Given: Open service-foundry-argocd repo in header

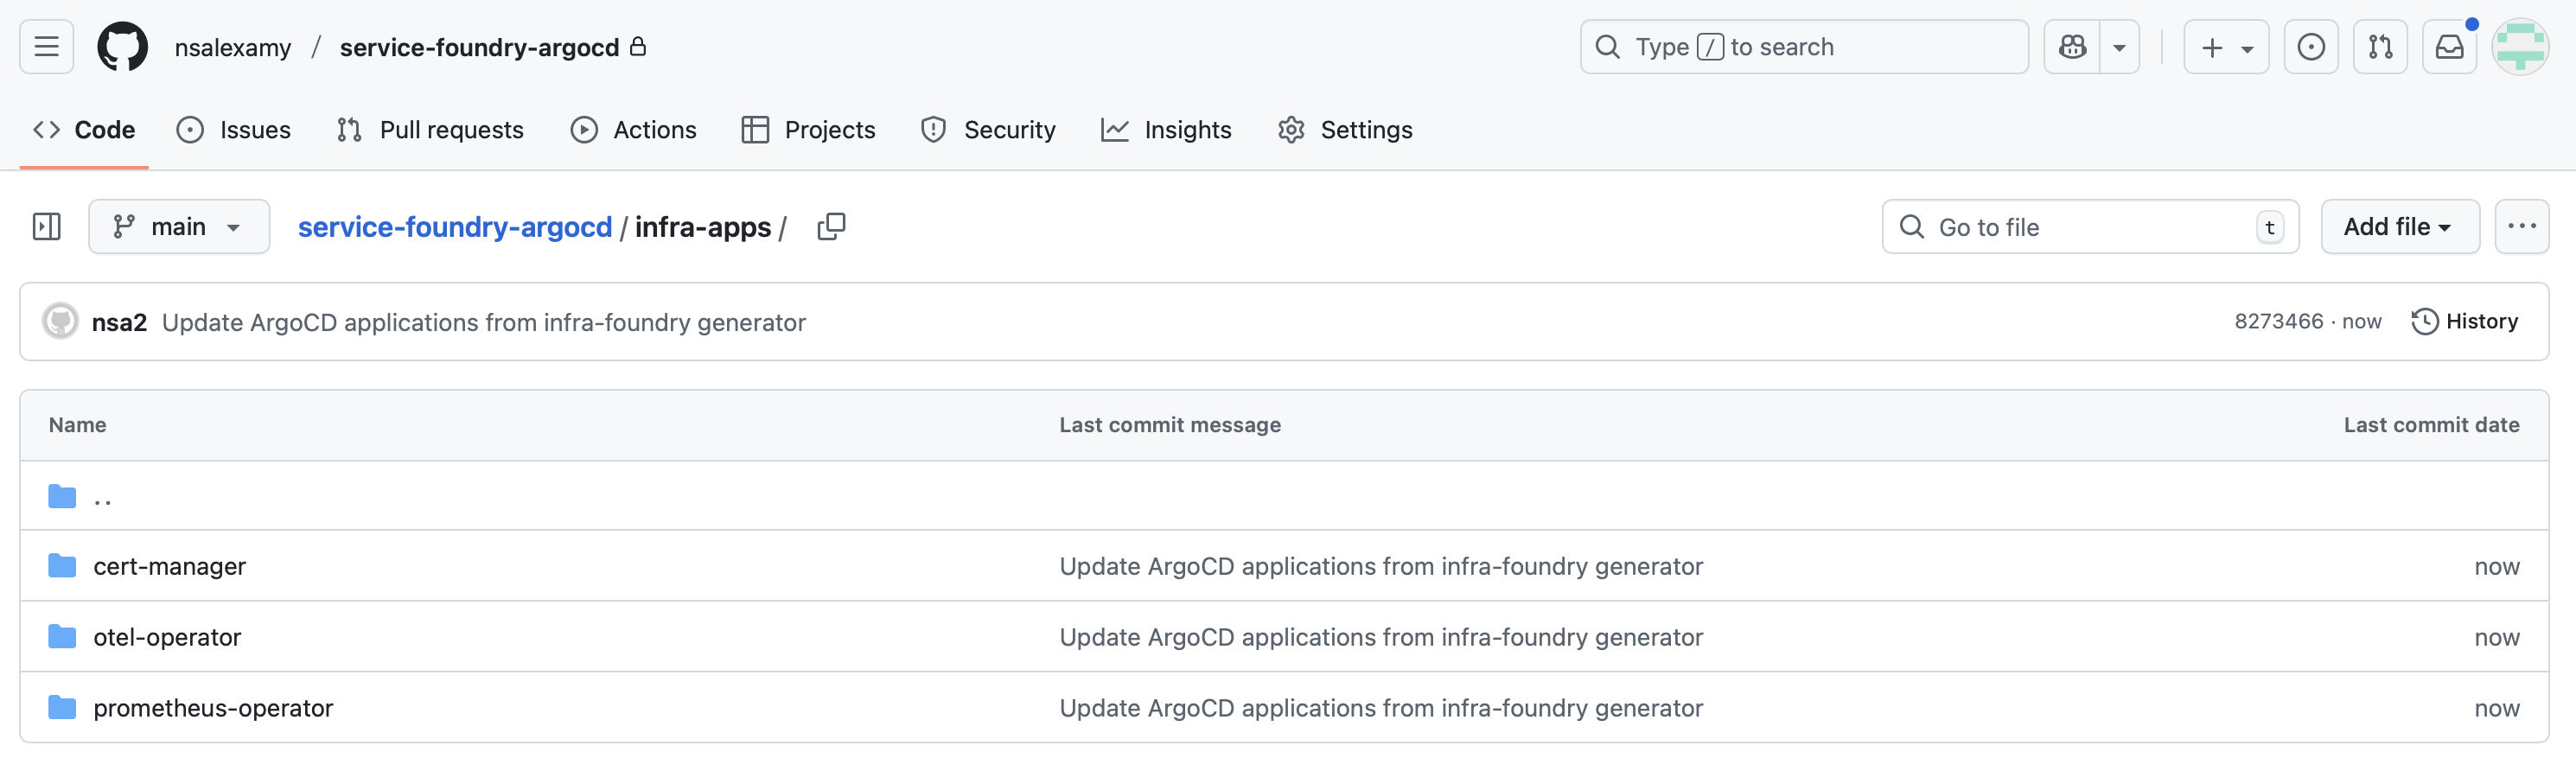Looking at the screenshot, I should point(479,47).
